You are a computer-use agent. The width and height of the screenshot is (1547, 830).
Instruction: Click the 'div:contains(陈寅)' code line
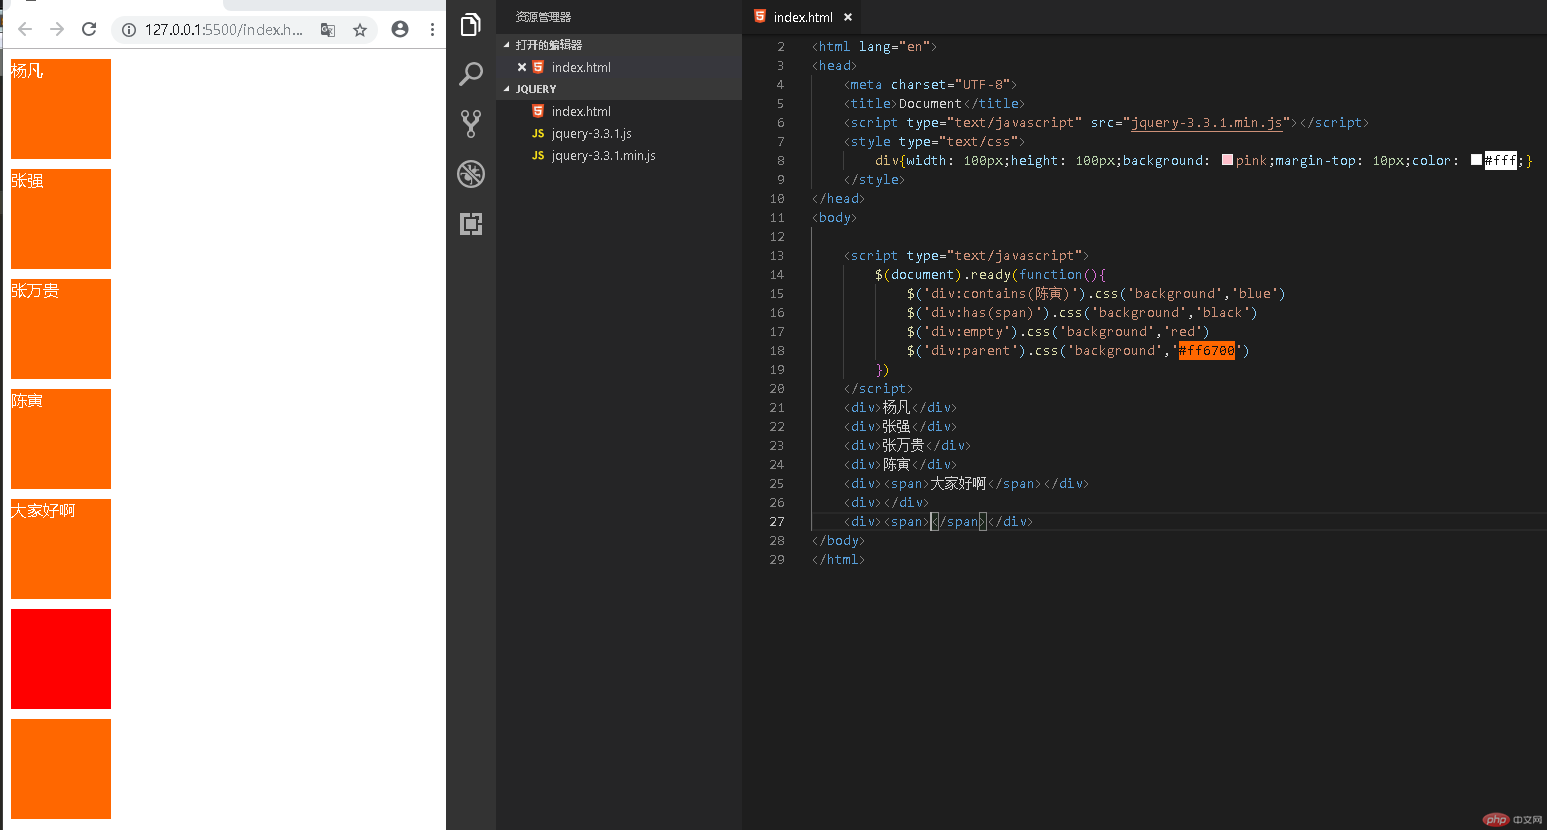1096,294
